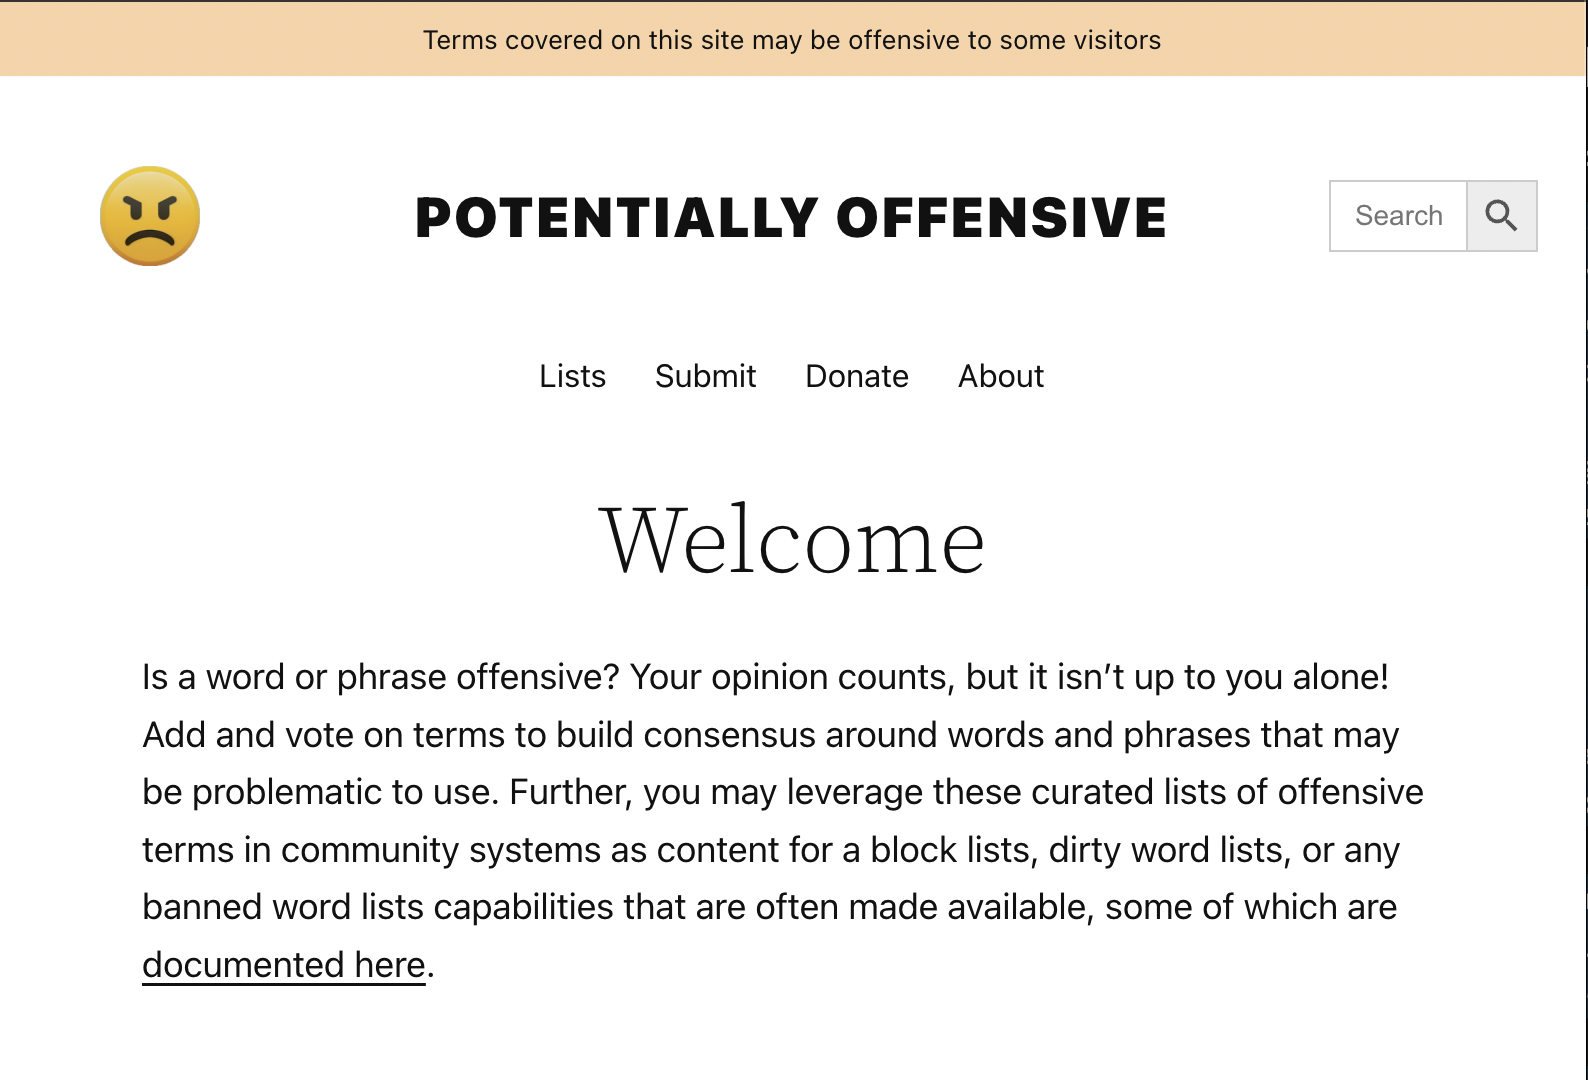
Task: Choose "Donate" from the nav bar
Action: click(x=857, y=376)
